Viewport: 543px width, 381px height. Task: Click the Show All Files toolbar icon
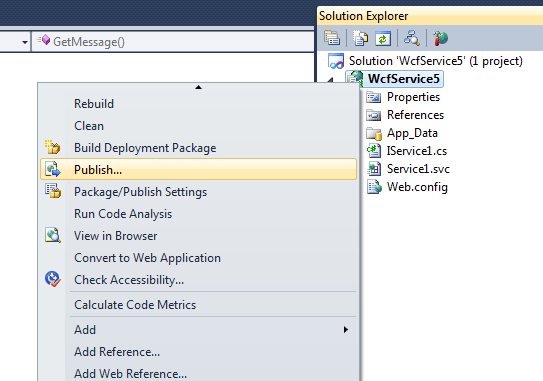(360, 38)
